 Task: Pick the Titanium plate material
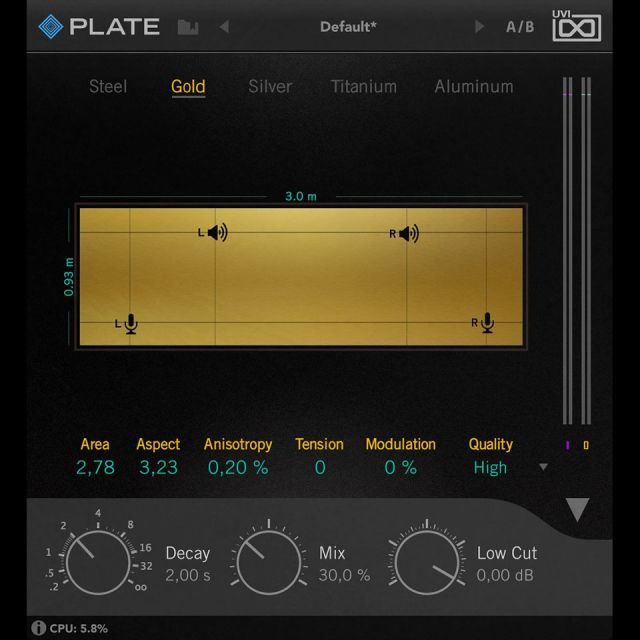pos(364,87)
